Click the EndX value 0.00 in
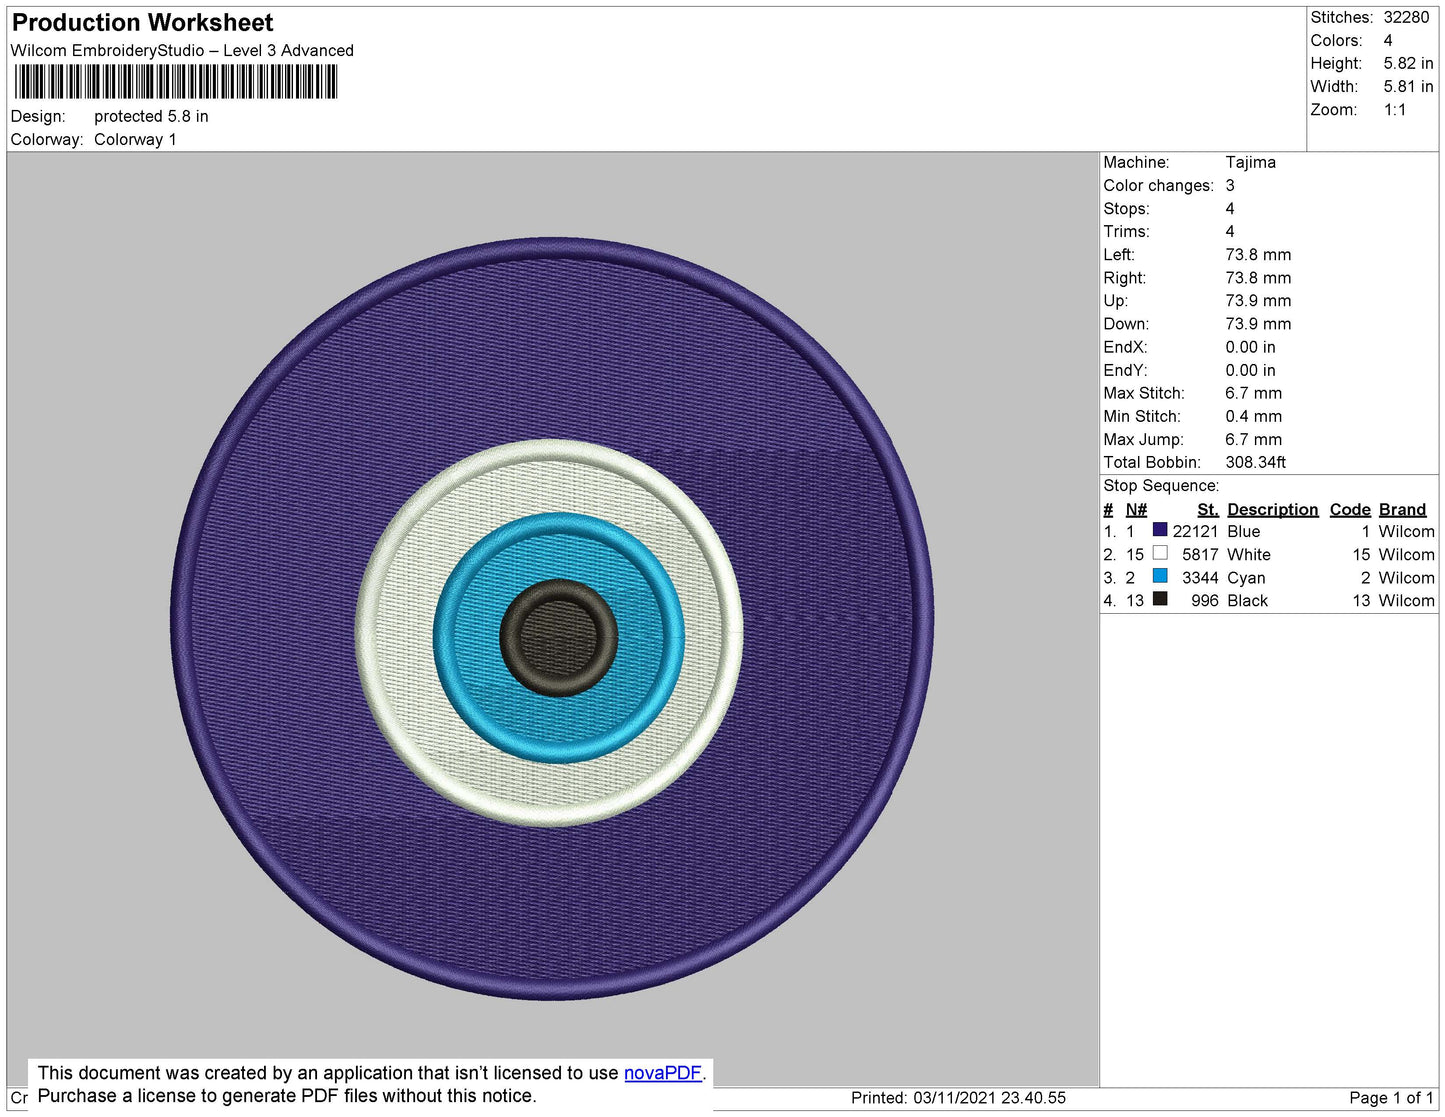 coord(1250,347)
